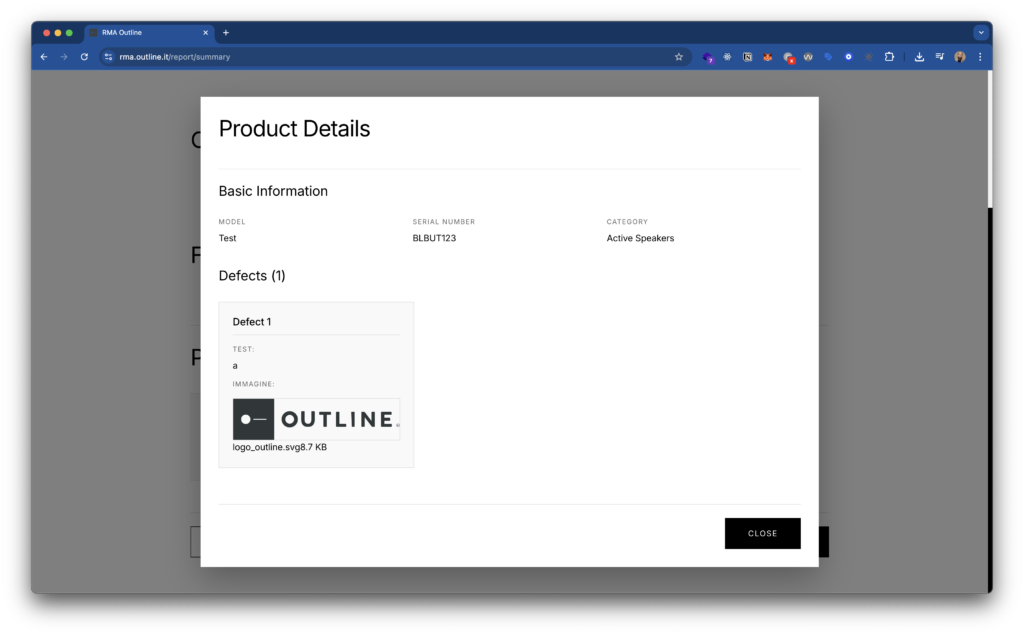Open the site information icon in address bar

pos(109,57)
